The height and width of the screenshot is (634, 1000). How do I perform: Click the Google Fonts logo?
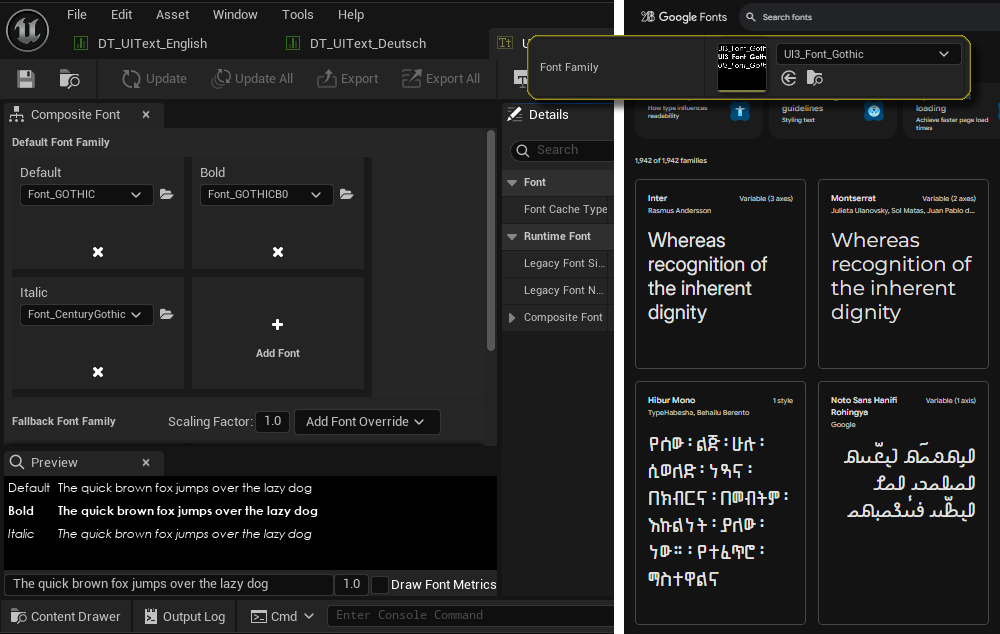pos(684,17)
